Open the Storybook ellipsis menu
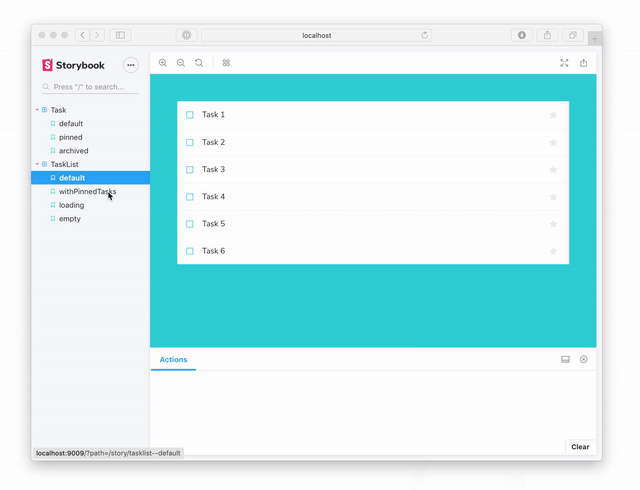The width and height of the screenshot is (640, 490). (x=131, y=65)
